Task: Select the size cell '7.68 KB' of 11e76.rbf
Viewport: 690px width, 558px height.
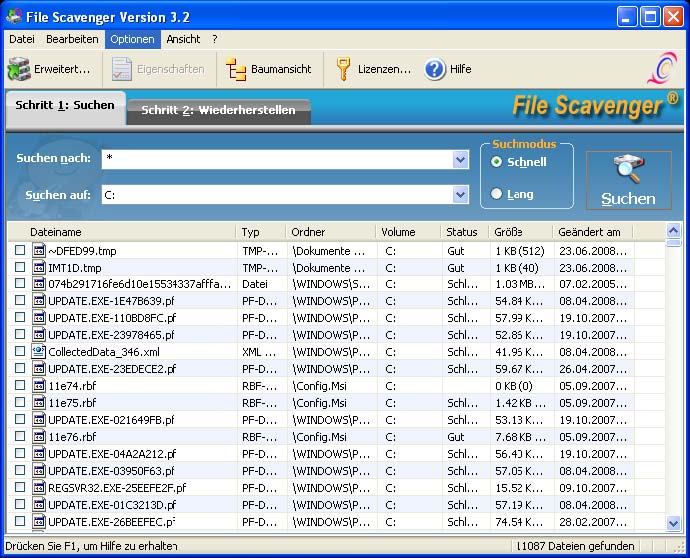Action: [521, 437]
